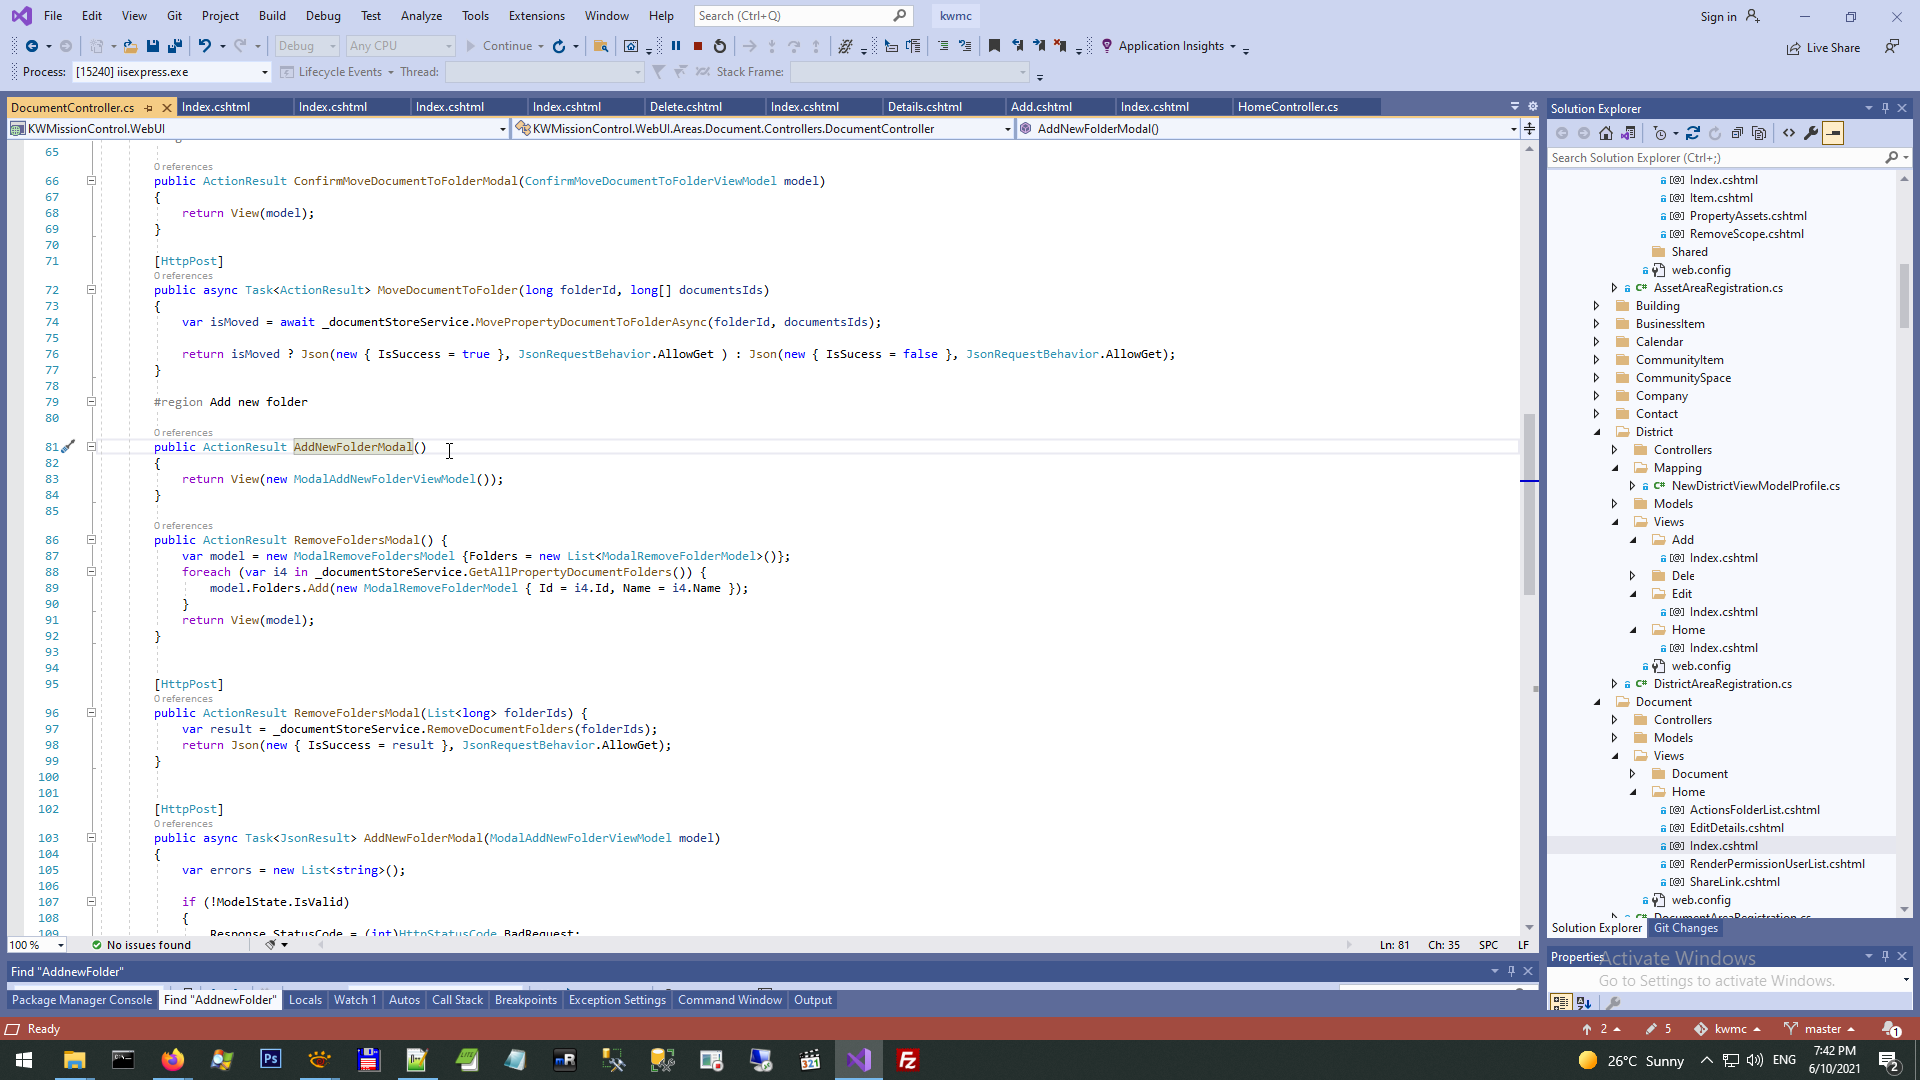Open the Debug menu
The width and height of the screenshot is (1920, 1080).
323,16
